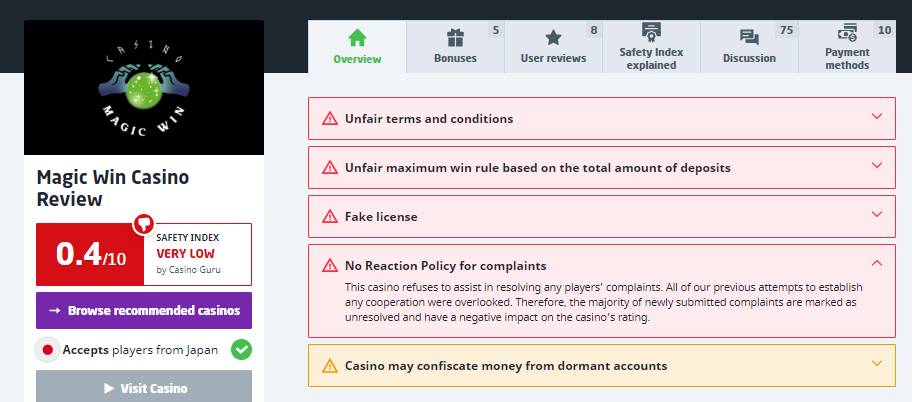The image size is (912, 402).
Task: Click the red thumbs-down safety badge
Action: (143, 224)
